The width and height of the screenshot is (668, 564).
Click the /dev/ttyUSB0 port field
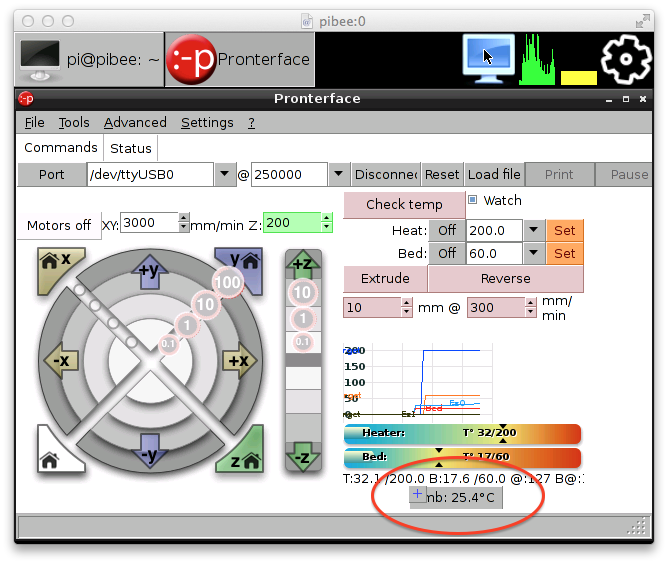150,174
